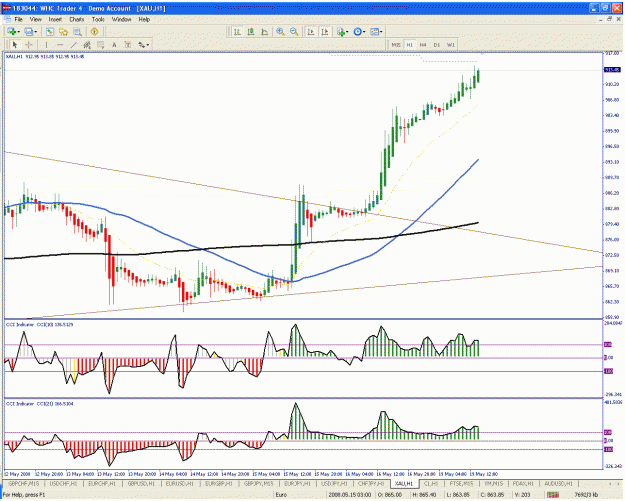Click the upper CCI Indicator label
The height and width of the screenshot is (501, 625).
pos(39,325)
